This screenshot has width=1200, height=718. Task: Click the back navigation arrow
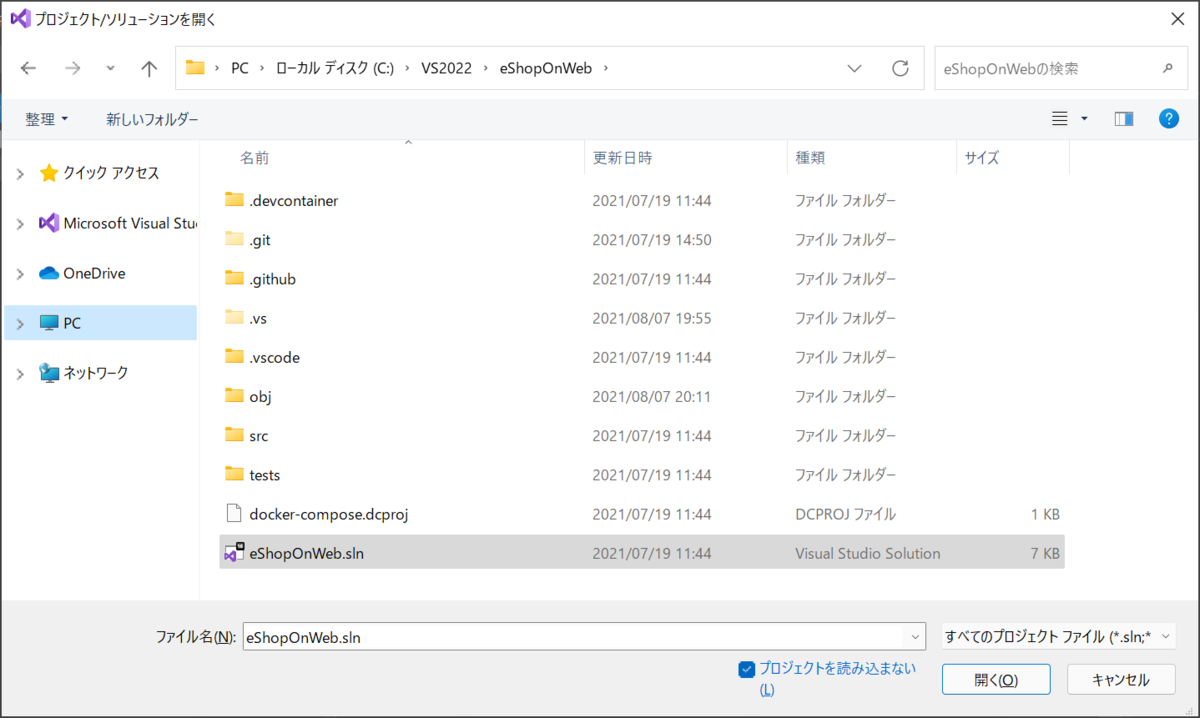[28, 68]
